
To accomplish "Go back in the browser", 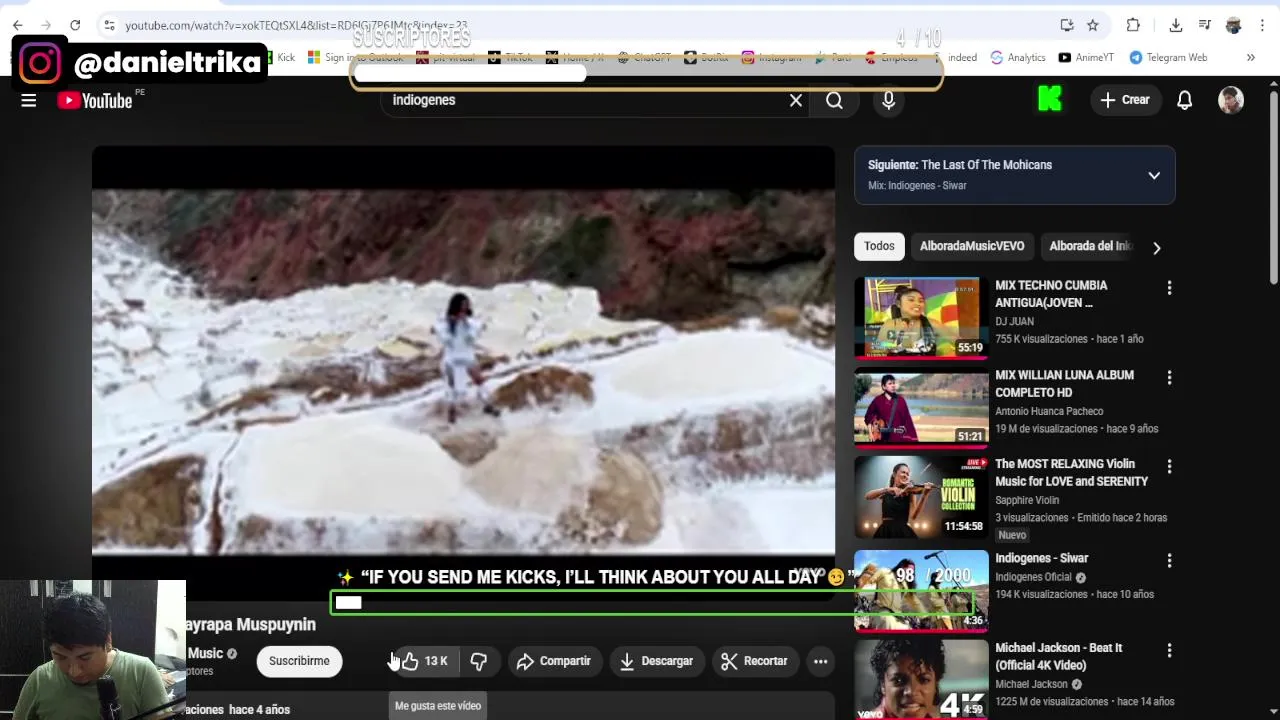I will pyautogui.click(x=18, y=25).
